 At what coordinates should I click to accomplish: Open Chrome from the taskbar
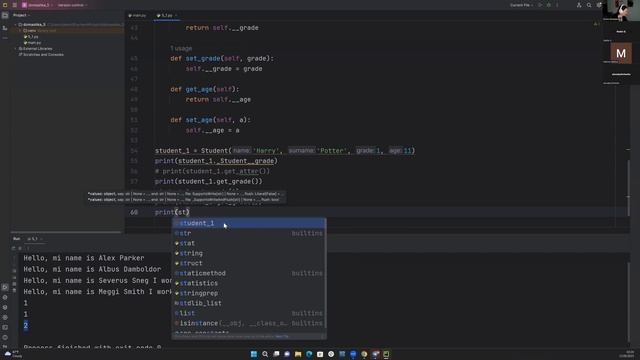pos(364,354)
